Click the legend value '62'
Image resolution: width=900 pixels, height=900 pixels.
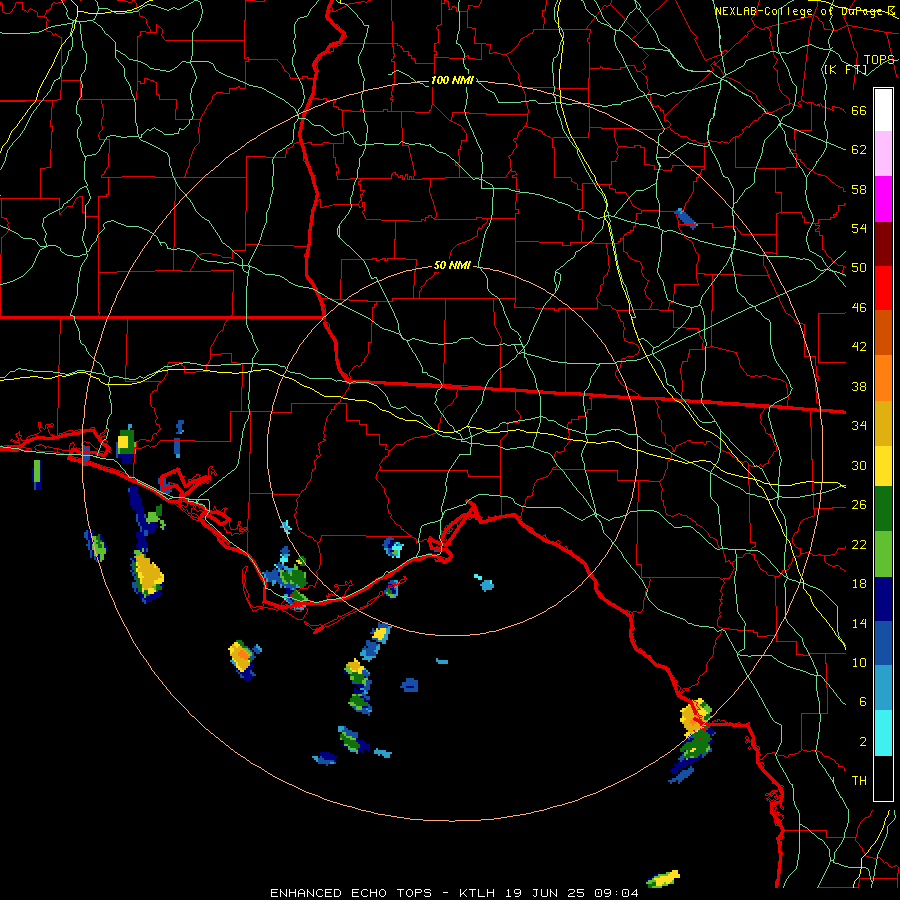click(859, 150)
